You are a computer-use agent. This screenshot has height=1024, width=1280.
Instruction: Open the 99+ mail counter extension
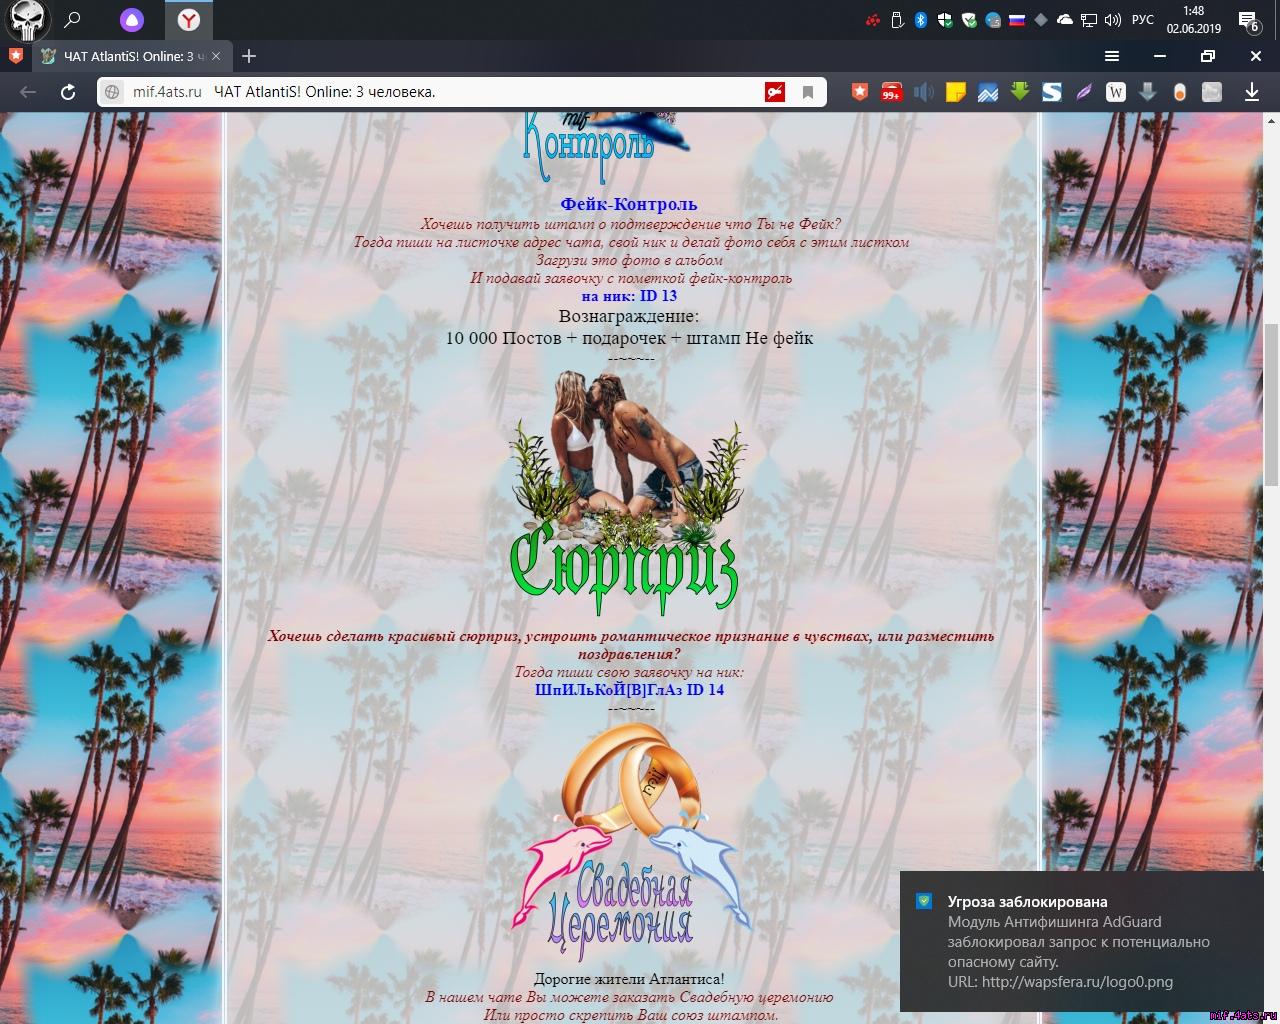(x=891, y=92)
